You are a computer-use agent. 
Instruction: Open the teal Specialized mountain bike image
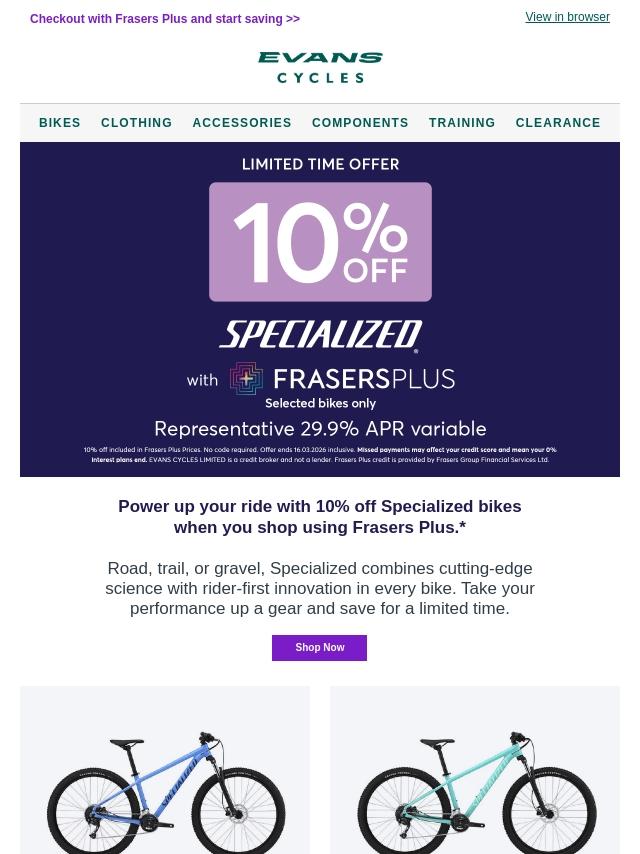coord(475,790)
